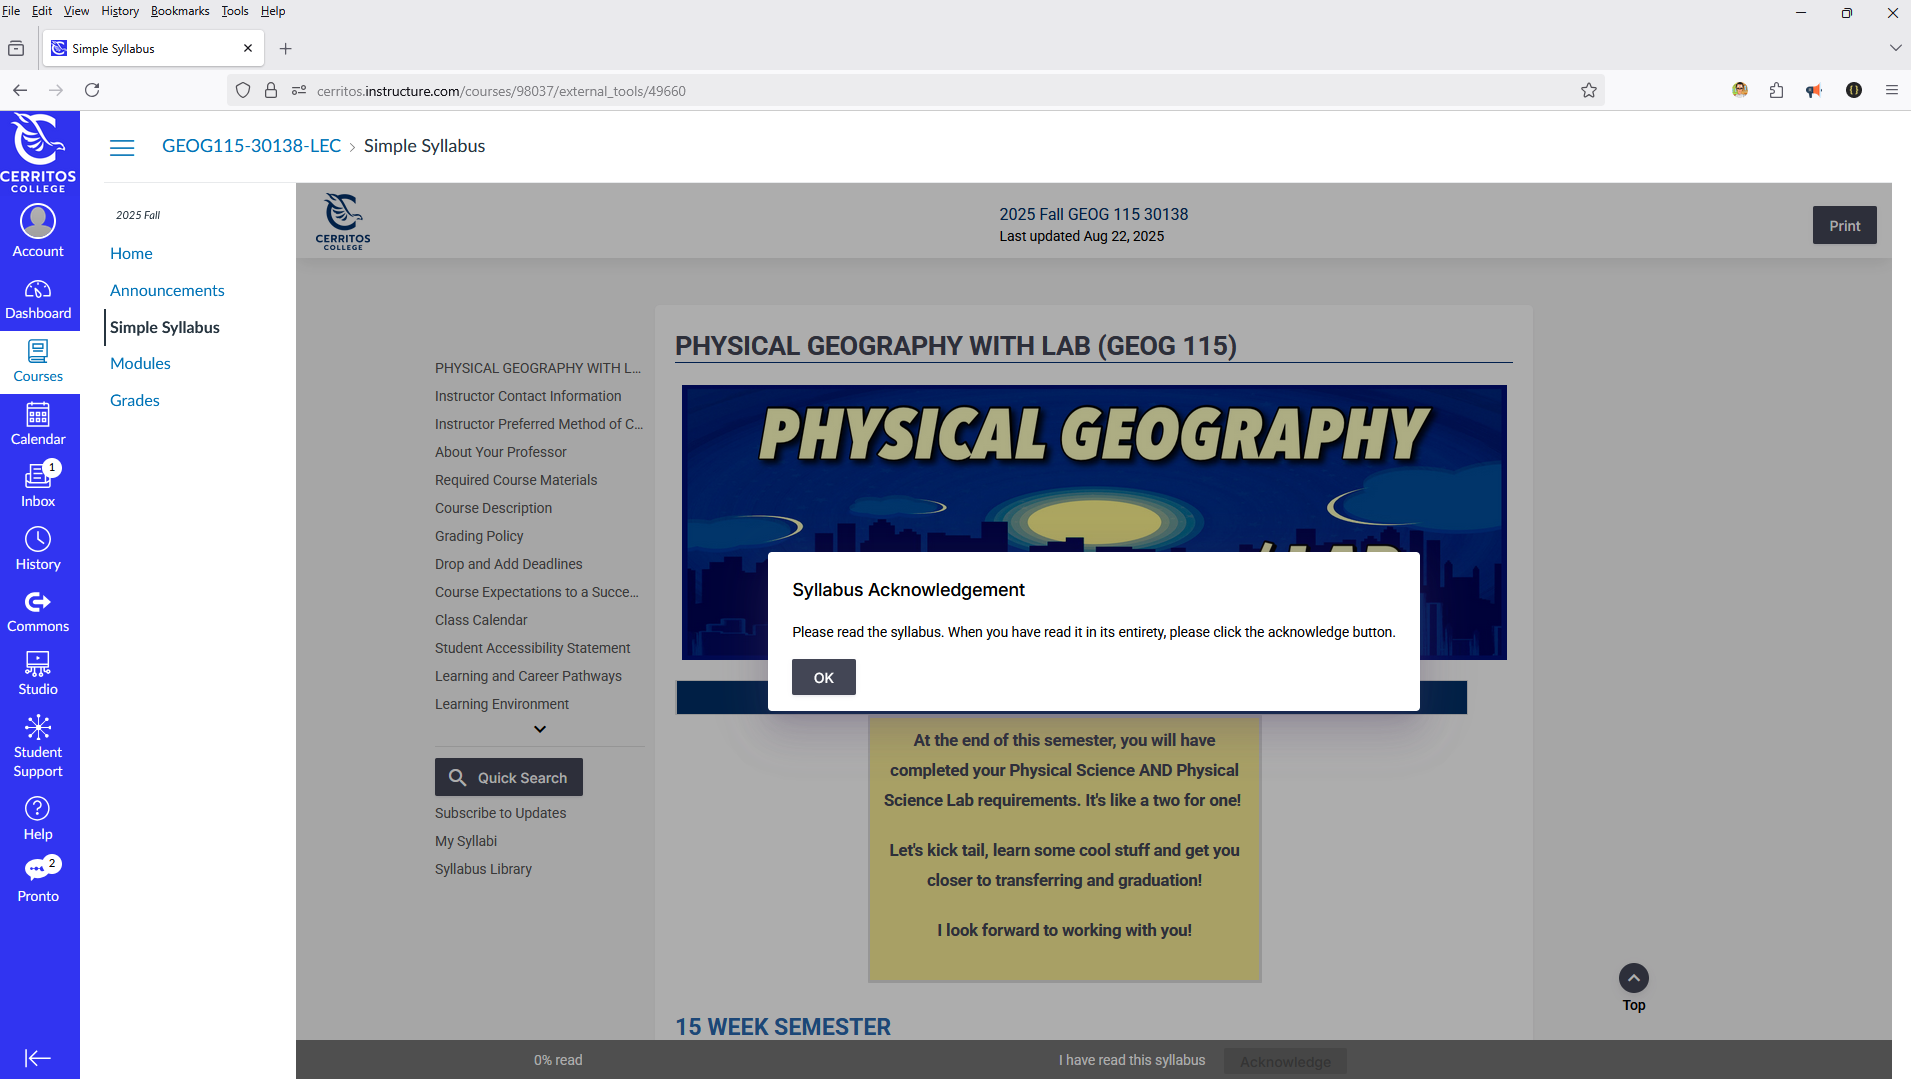The image size is (1911, 1079).
Task: Click the Acknowledge button
Action: 1285,1061
